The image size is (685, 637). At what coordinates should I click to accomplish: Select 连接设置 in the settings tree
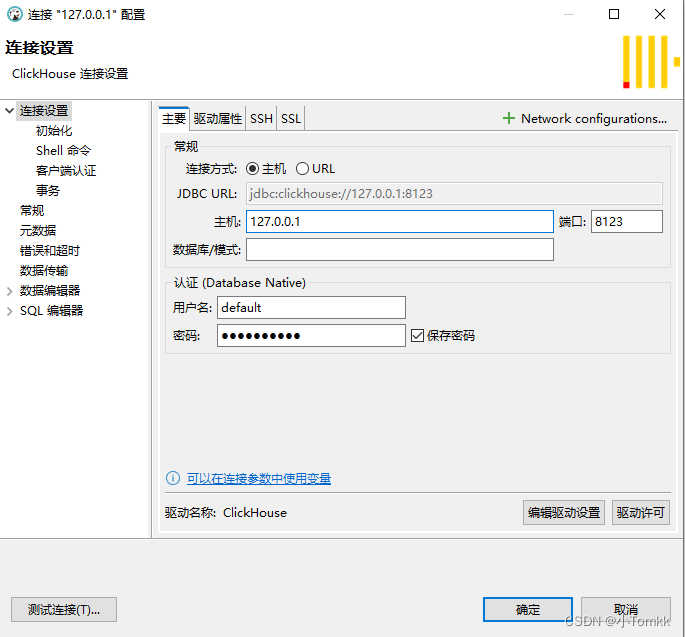[x=44, y=111]
